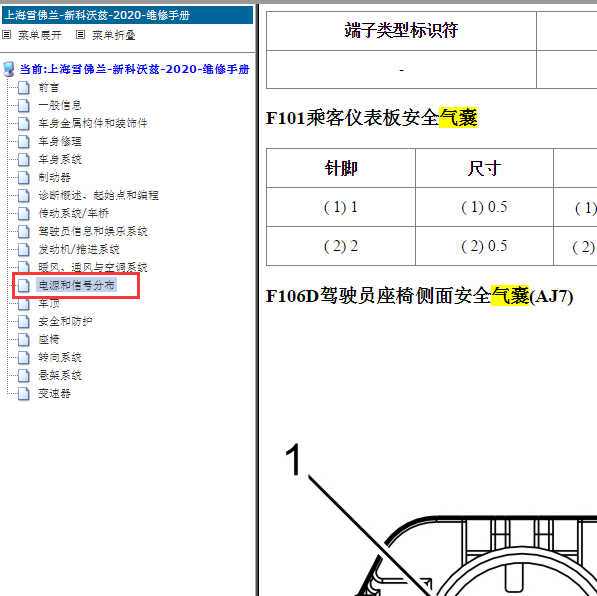
Task: Click the cell reading ( 2) 2
Action: click(341, 246)
